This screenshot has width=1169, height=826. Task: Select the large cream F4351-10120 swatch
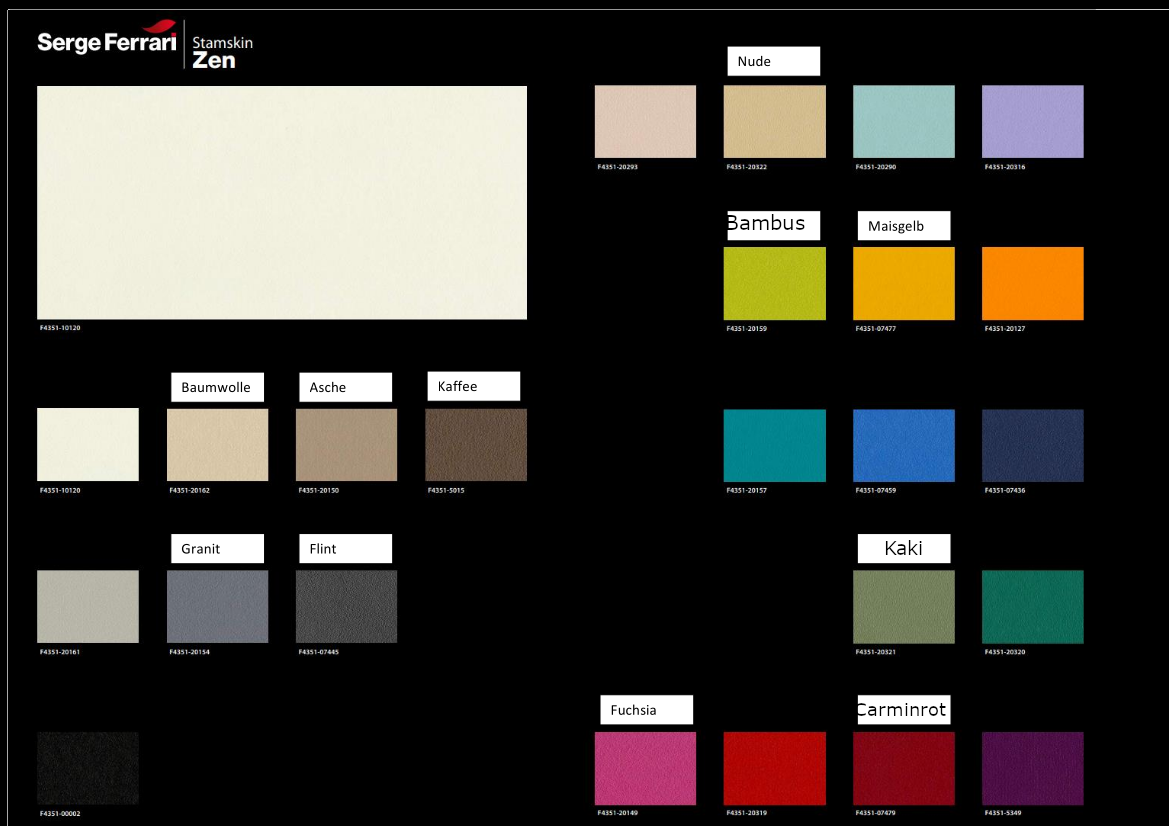point(282,203)
